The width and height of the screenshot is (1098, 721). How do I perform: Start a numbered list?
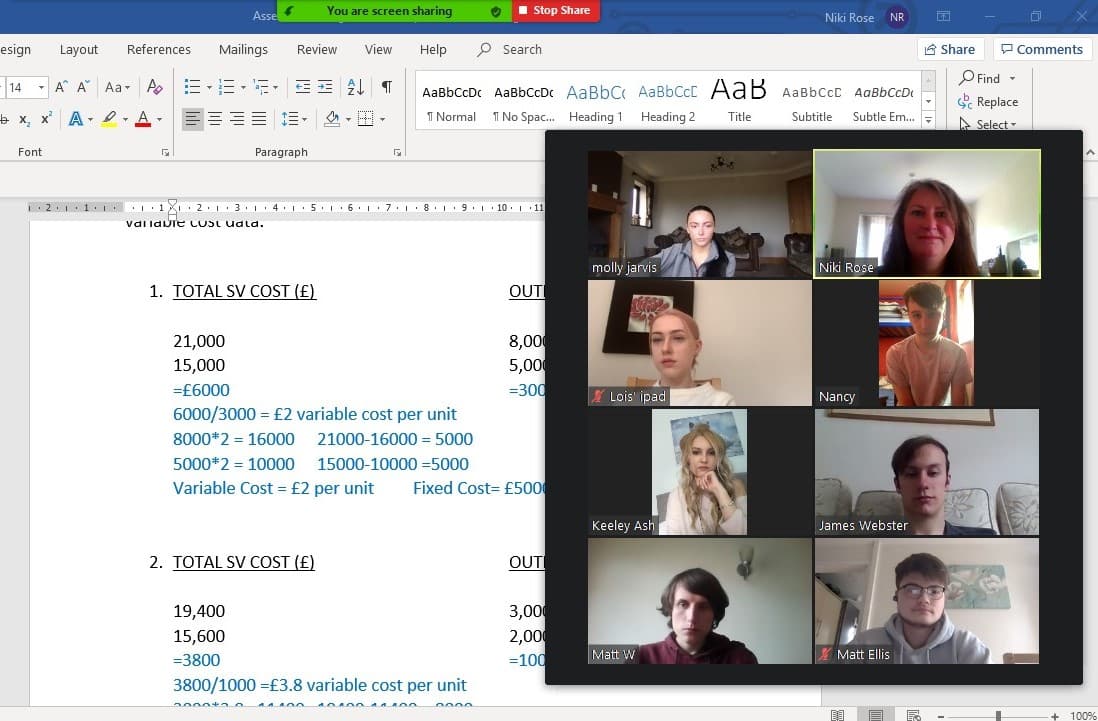point(226,87)
